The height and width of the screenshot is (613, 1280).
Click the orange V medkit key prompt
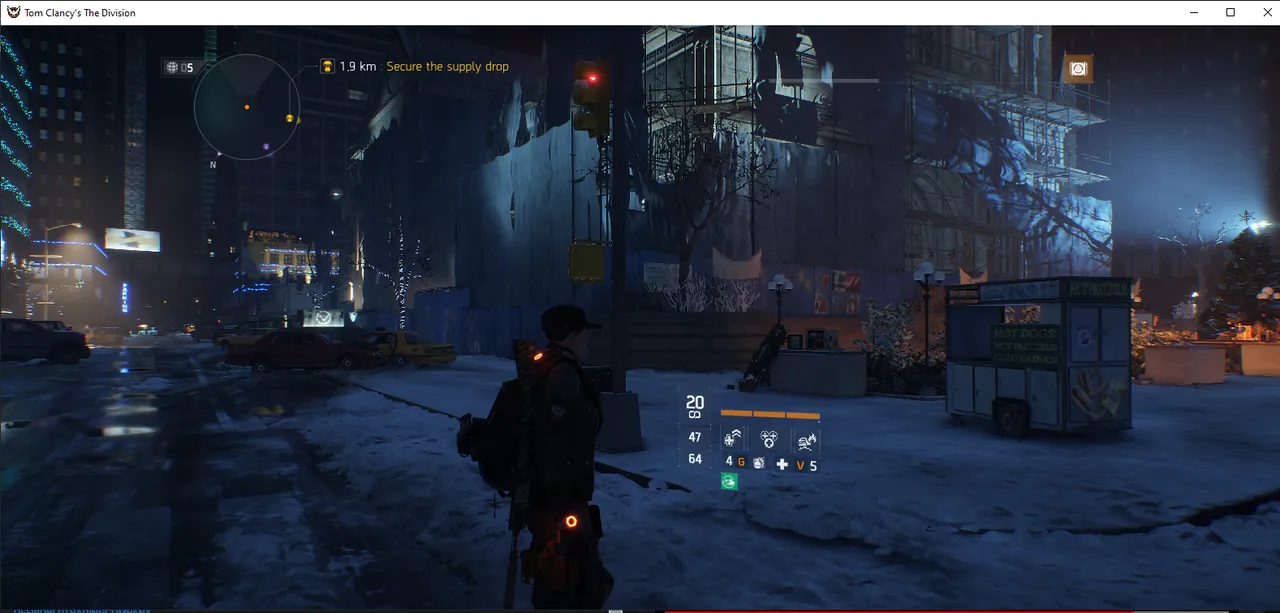tap(800, 466)
